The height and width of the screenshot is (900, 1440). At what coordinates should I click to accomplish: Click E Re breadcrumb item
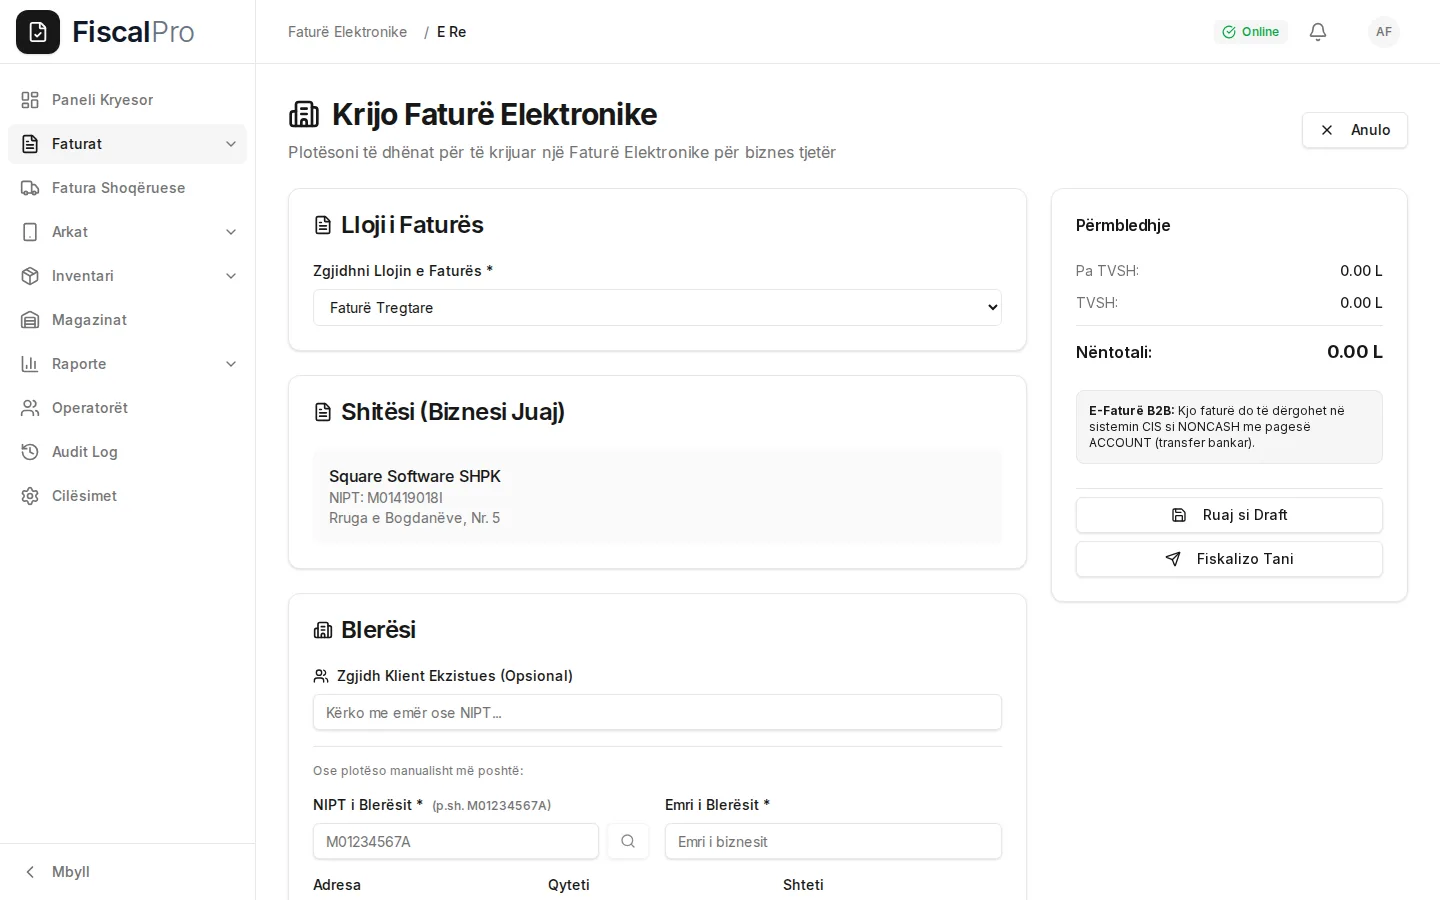pyautogui.click(x=451, y=32)
